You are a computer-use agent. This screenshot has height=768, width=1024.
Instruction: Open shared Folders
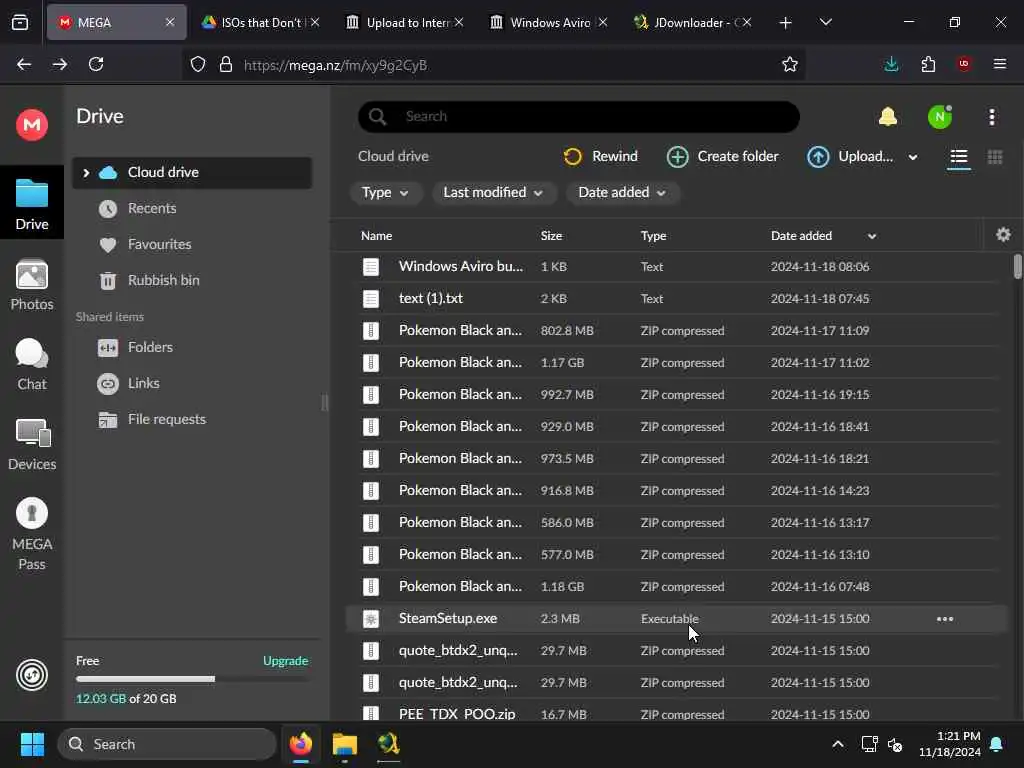(x=192, y=347)
